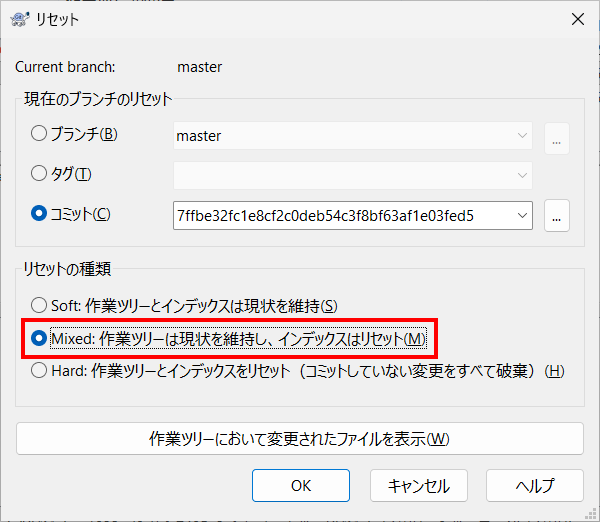Viewport: 600px width, 522px height.
Task: Show modified files via 作業ツリーにおいて変更されたファイルを表示 button
Action: [x=300, y=439]
